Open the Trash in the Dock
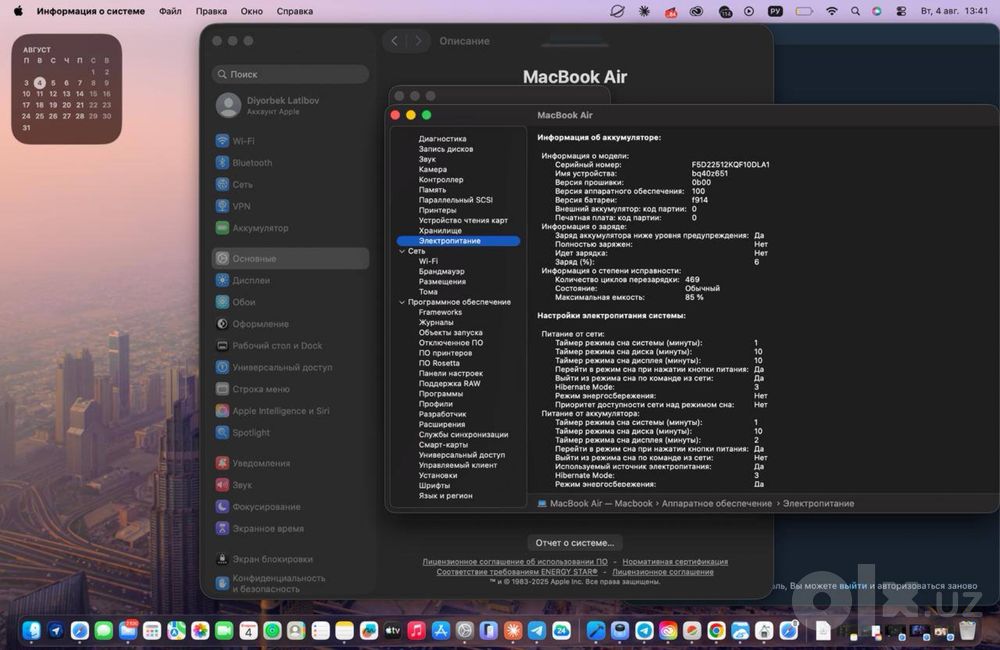1000x650 pixels. (x=967, y=630)
